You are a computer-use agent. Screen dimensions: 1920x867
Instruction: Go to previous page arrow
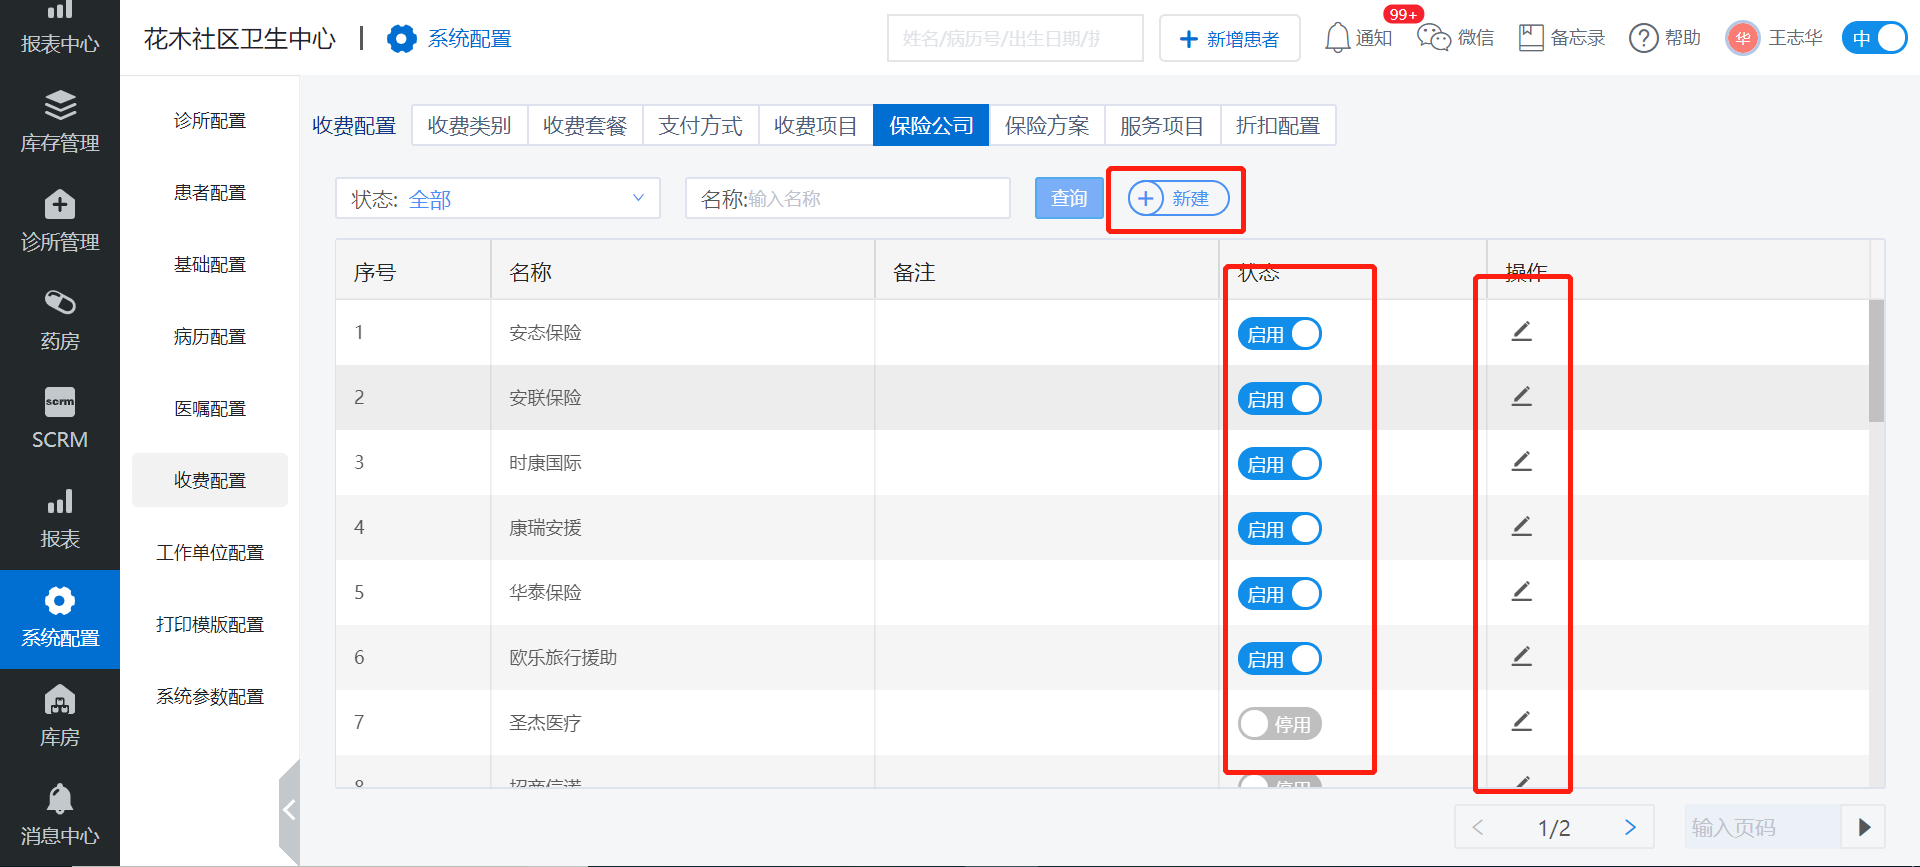(x=1478, y=827)
